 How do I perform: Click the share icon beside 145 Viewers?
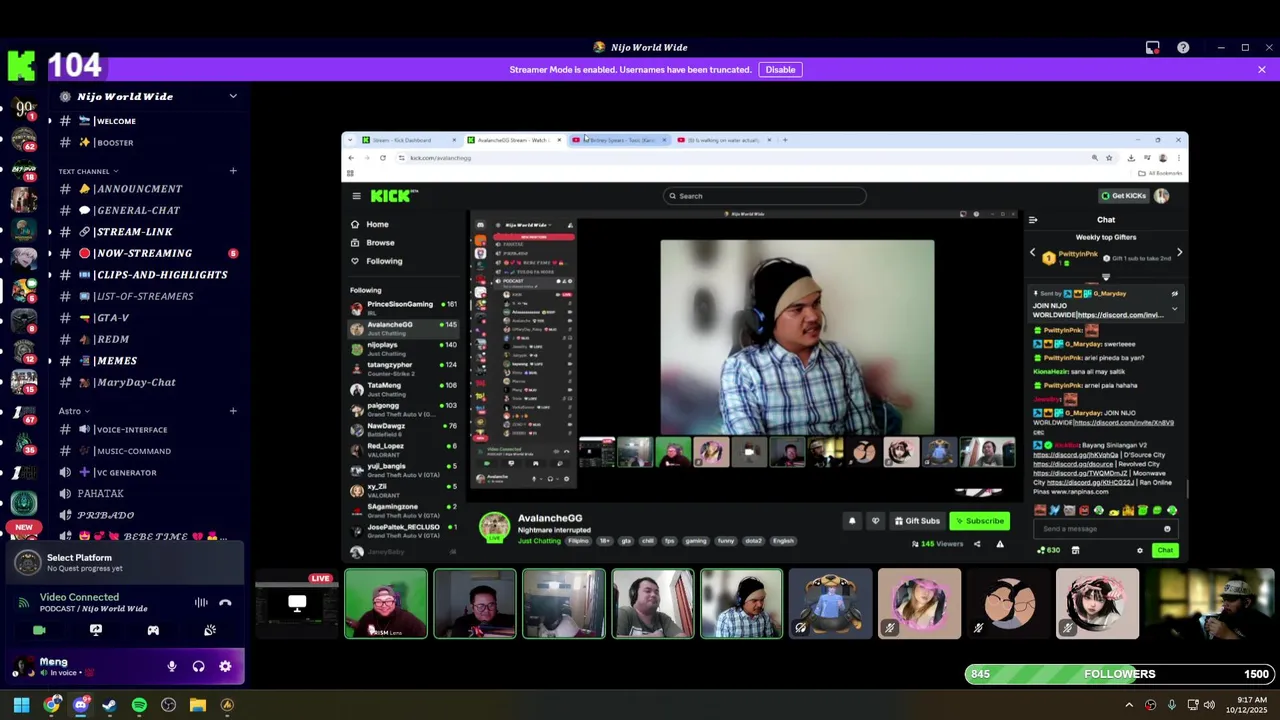(977, 544)
